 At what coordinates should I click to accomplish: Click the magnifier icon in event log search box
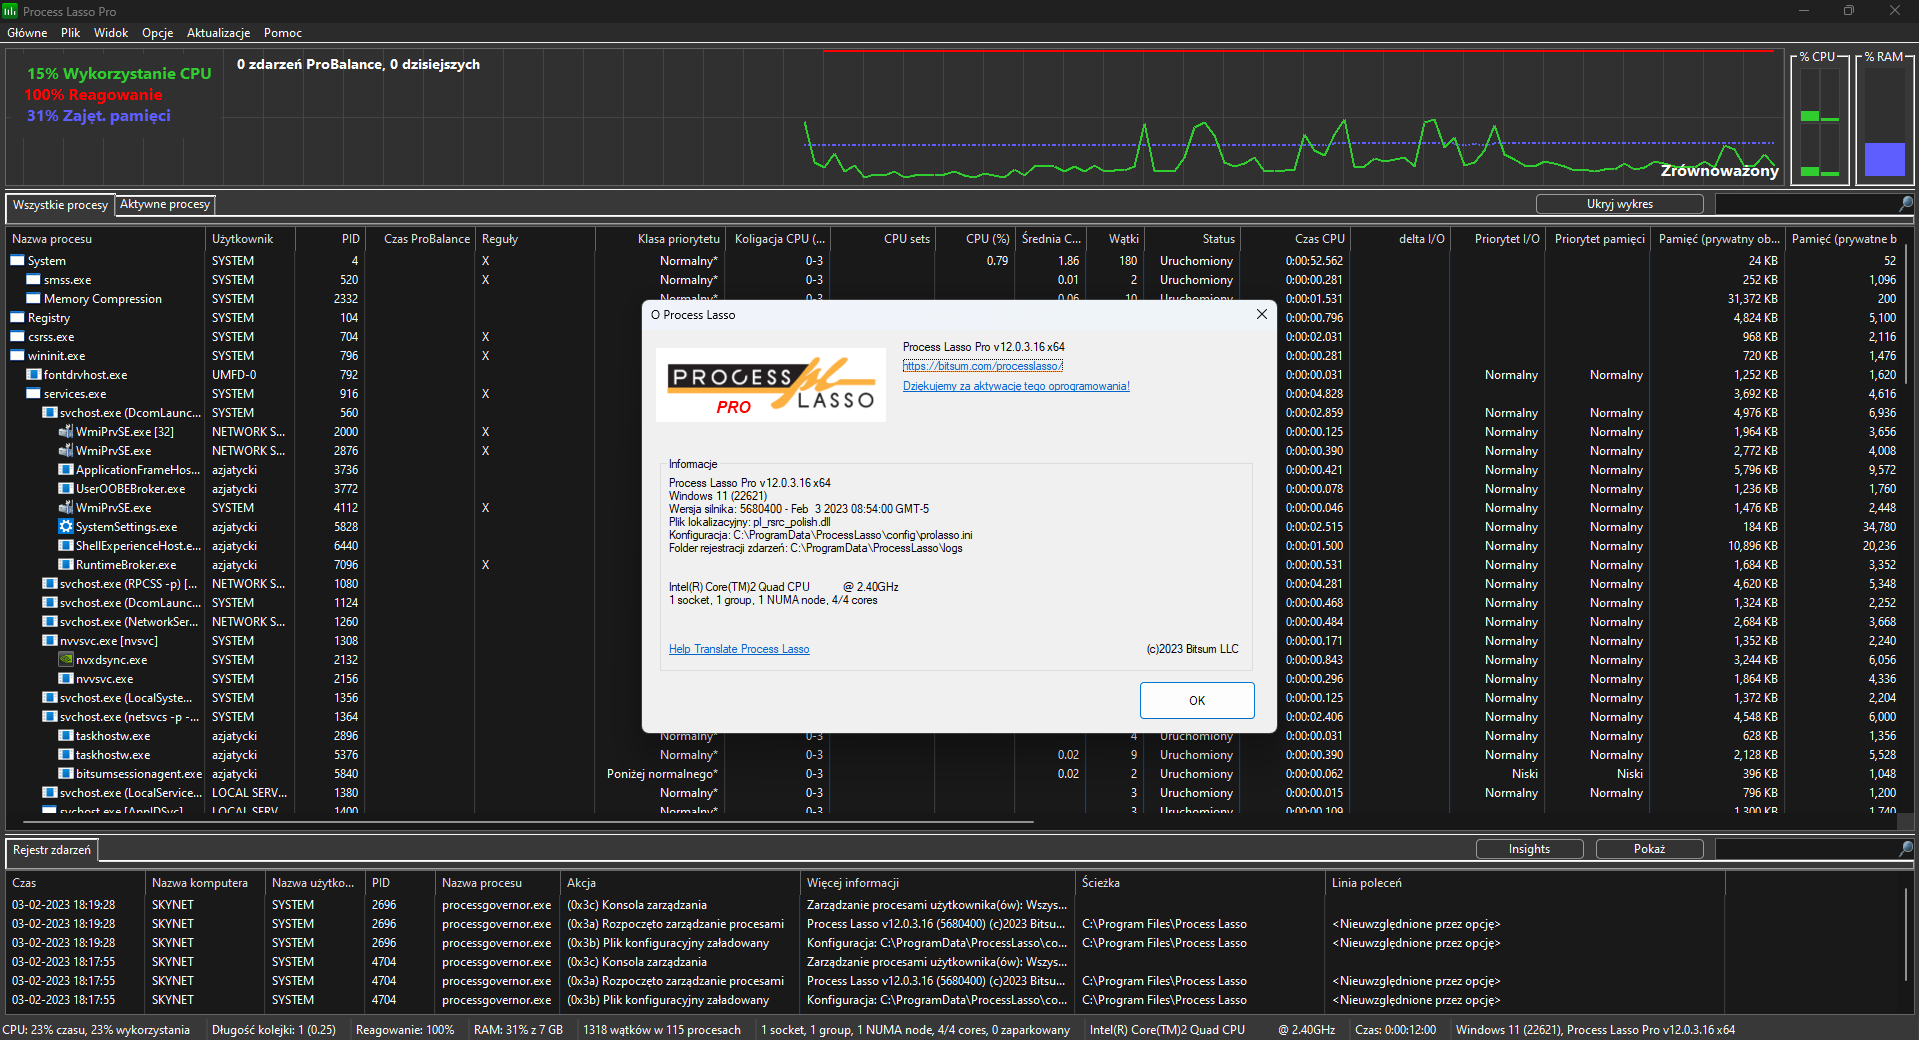click(x=1906, y=849)
